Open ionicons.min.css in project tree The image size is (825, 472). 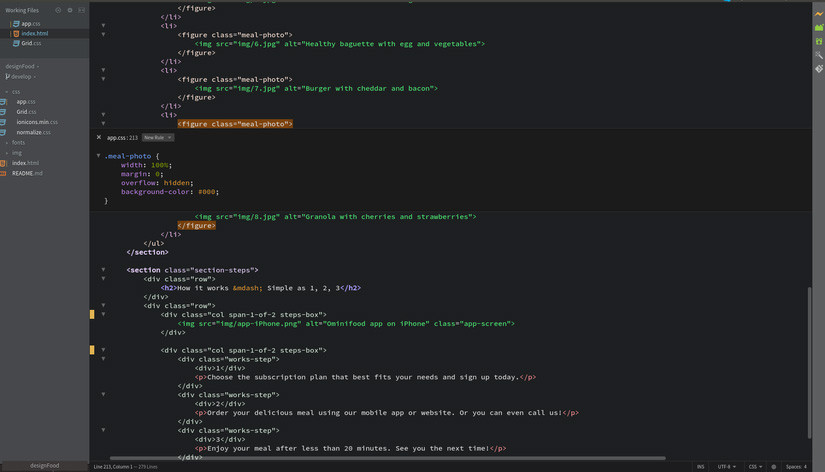tap(37, 122)
